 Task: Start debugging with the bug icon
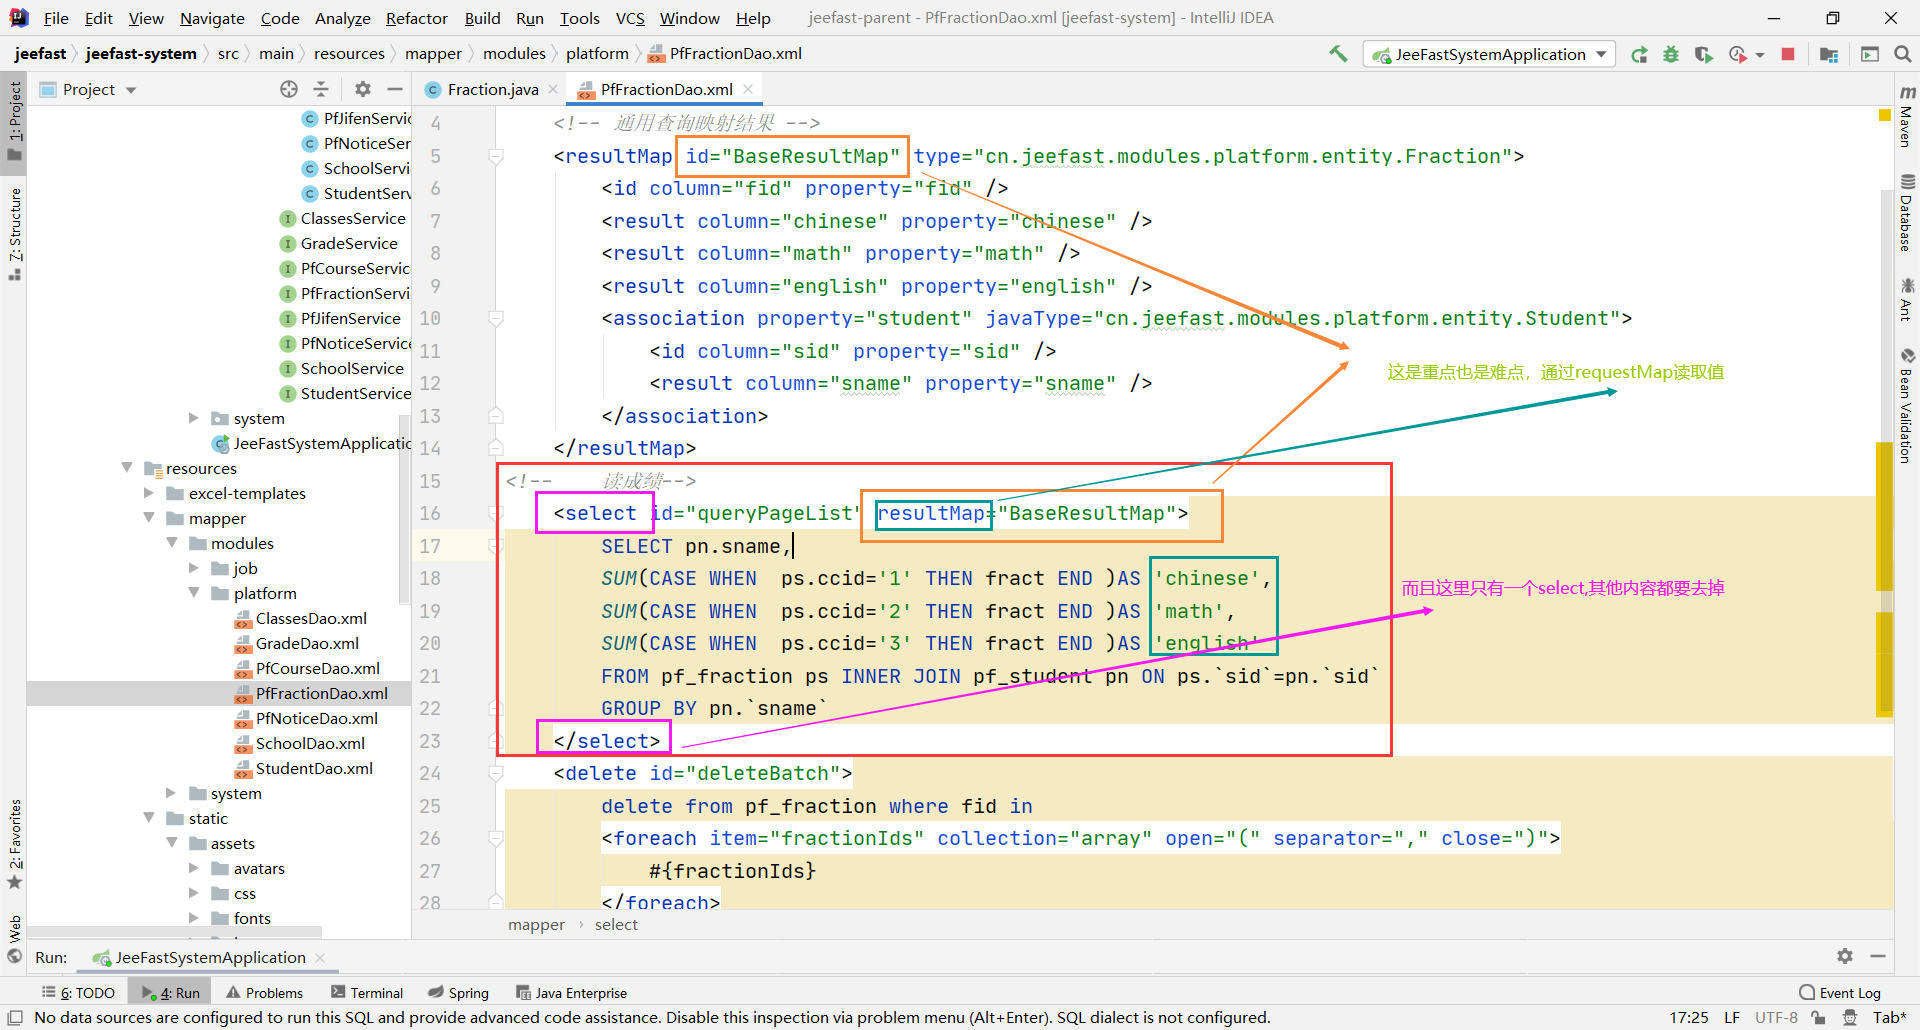pyautogui.click(x=1671, y=54)
